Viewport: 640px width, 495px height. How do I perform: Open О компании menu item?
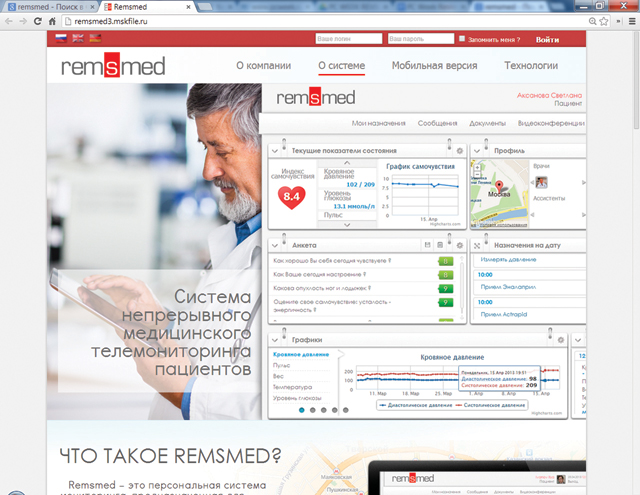pyautogui.click(x=264, y=66)
